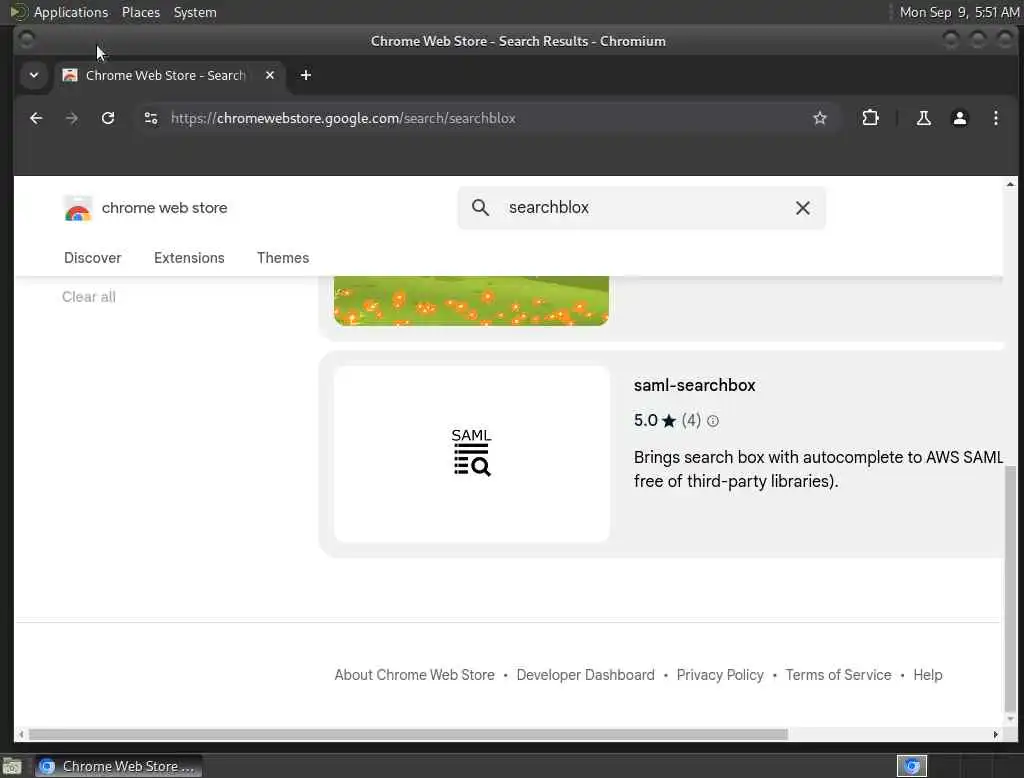The height and width of the screenshot is (778, 1024).
Task: Open Developer Dashboard link
Action: tap(585, 675)
